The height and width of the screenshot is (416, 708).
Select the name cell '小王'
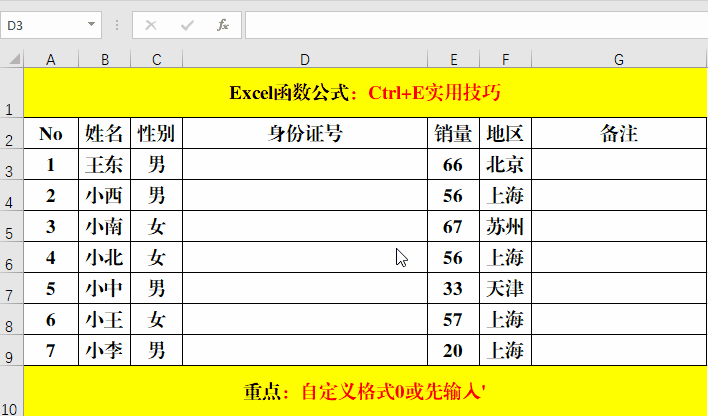coord(105,319)
